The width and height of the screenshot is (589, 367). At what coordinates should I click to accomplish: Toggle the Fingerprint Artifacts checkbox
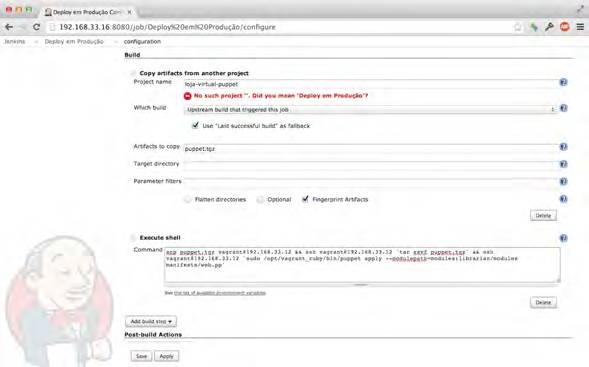coord(305,199)
